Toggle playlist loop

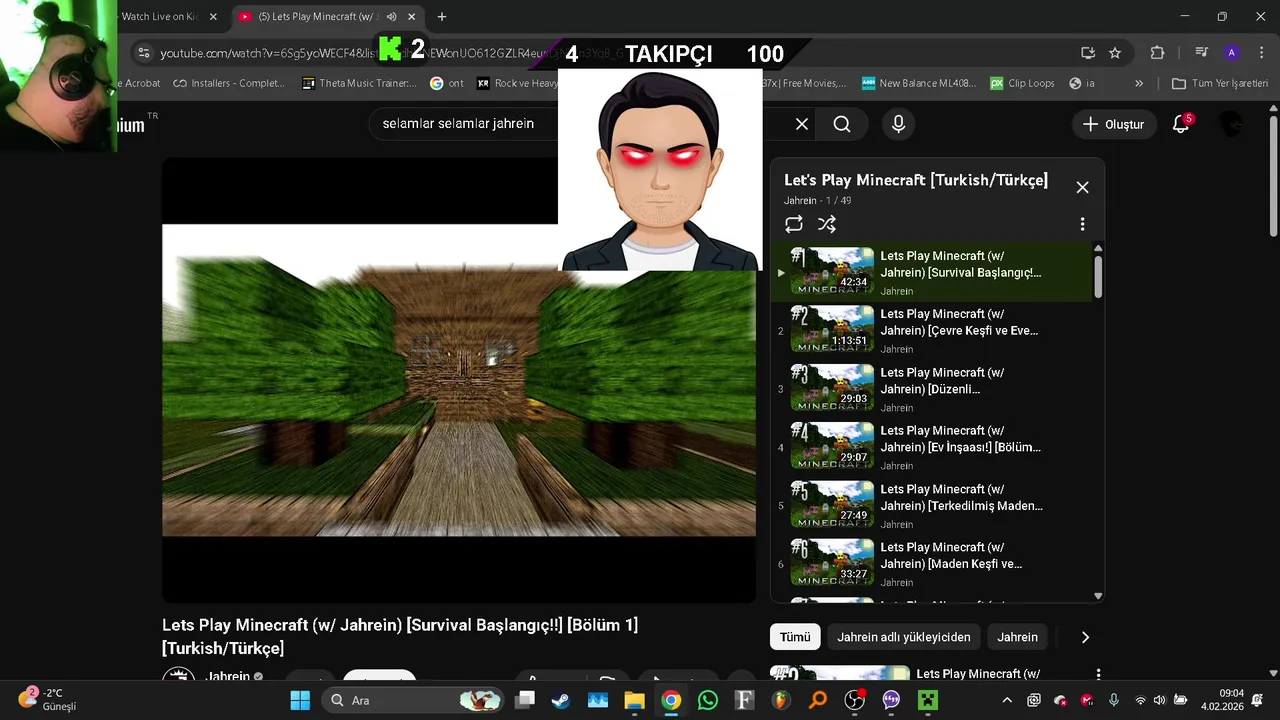point(794,224)
